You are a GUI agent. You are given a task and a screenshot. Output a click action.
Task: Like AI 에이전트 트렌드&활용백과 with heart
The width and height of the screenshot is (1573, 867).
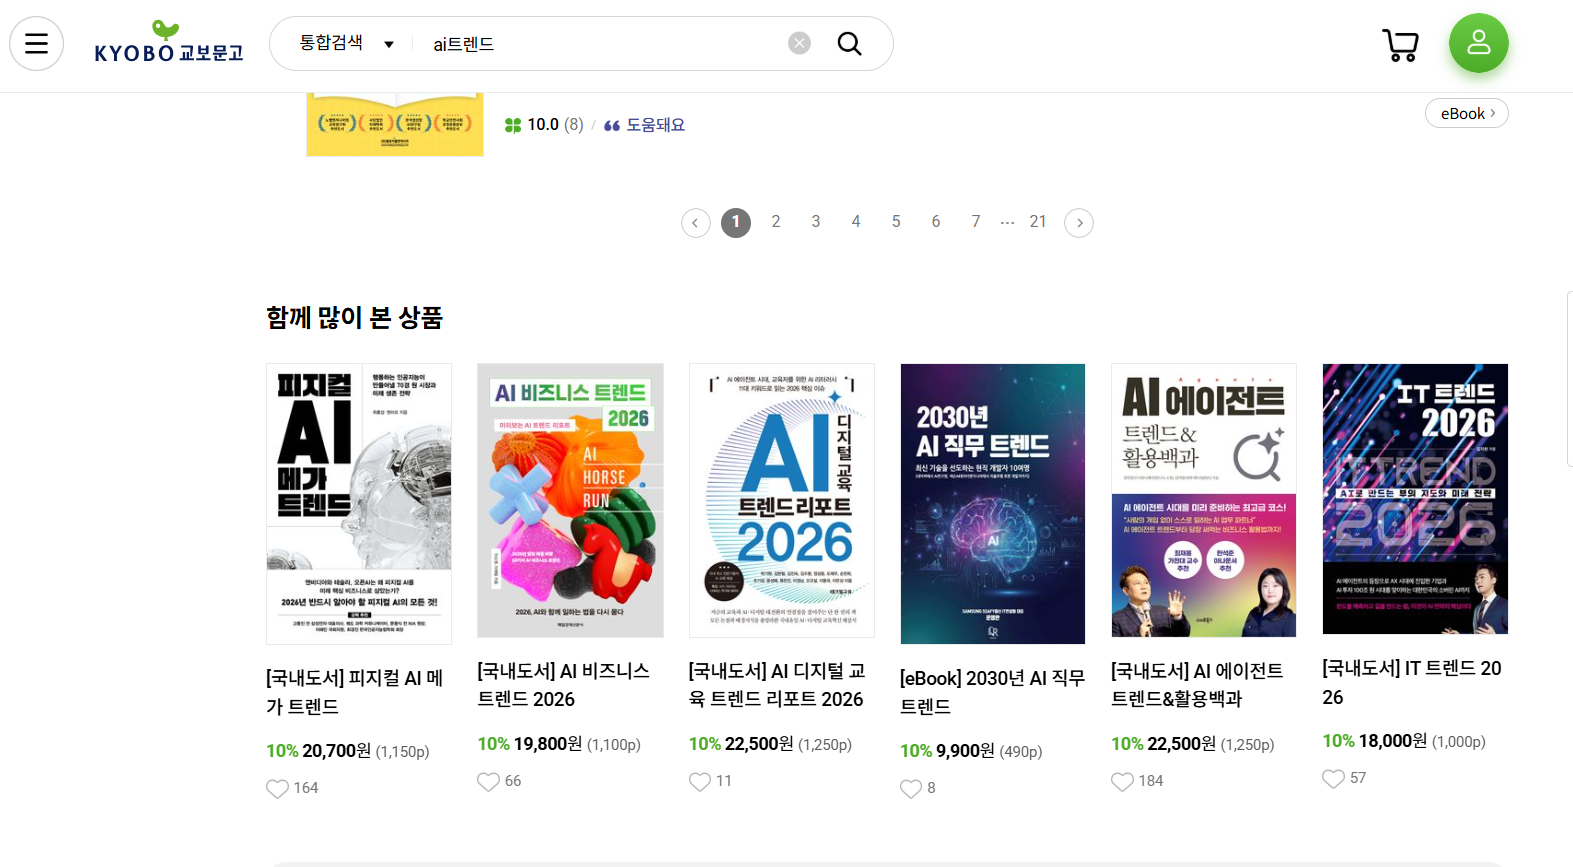pos(1122,781)
